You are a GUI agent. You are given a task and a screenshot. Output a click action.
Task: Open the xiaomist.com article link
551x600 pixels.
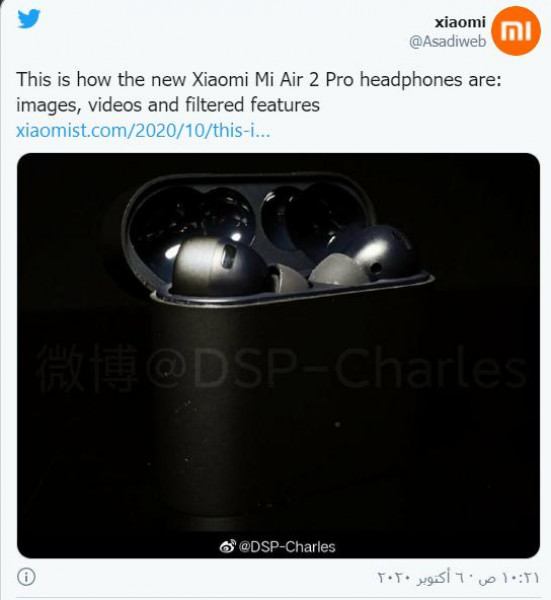[143, 130]
